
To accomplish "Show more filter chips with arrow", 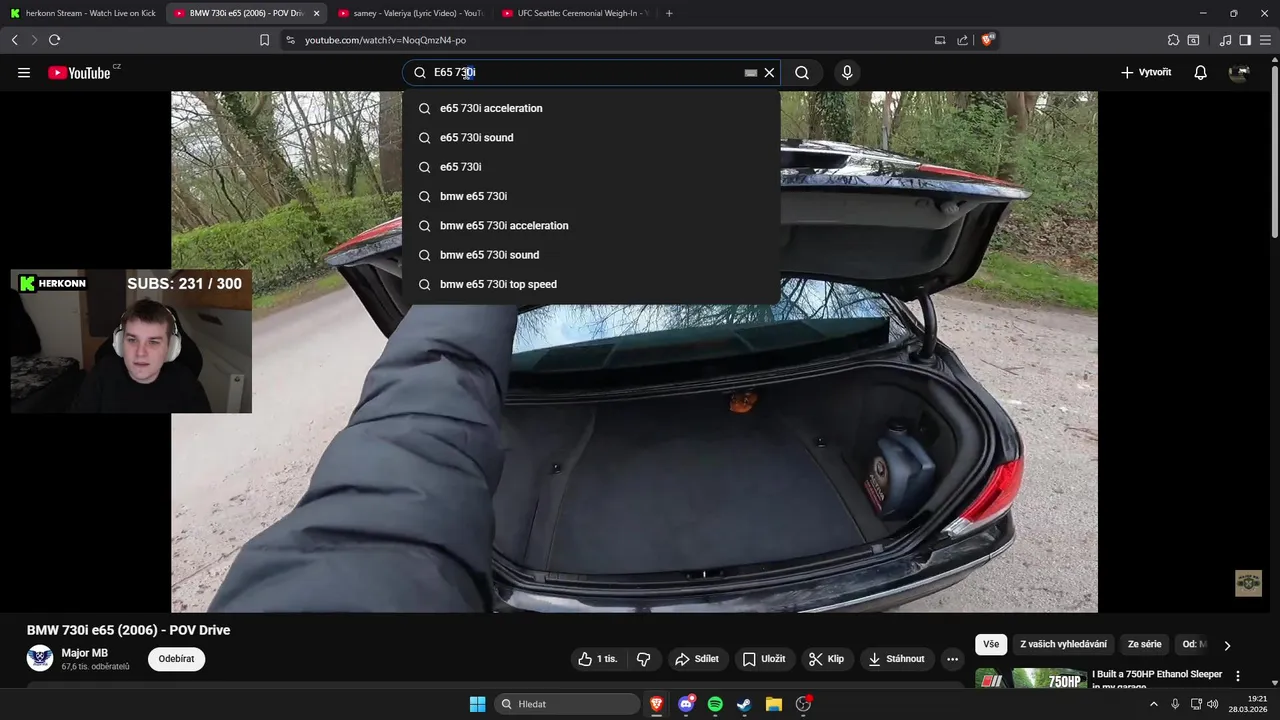I will click(1227, 646).
